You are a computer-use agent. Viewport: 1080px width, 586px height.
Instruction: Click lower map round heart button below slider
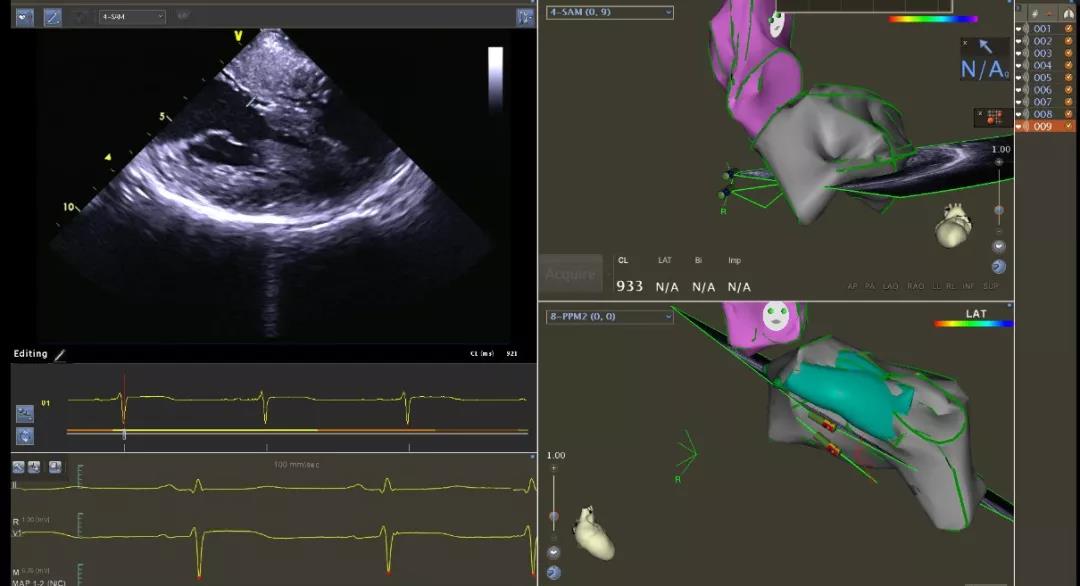tap(553, 552)
